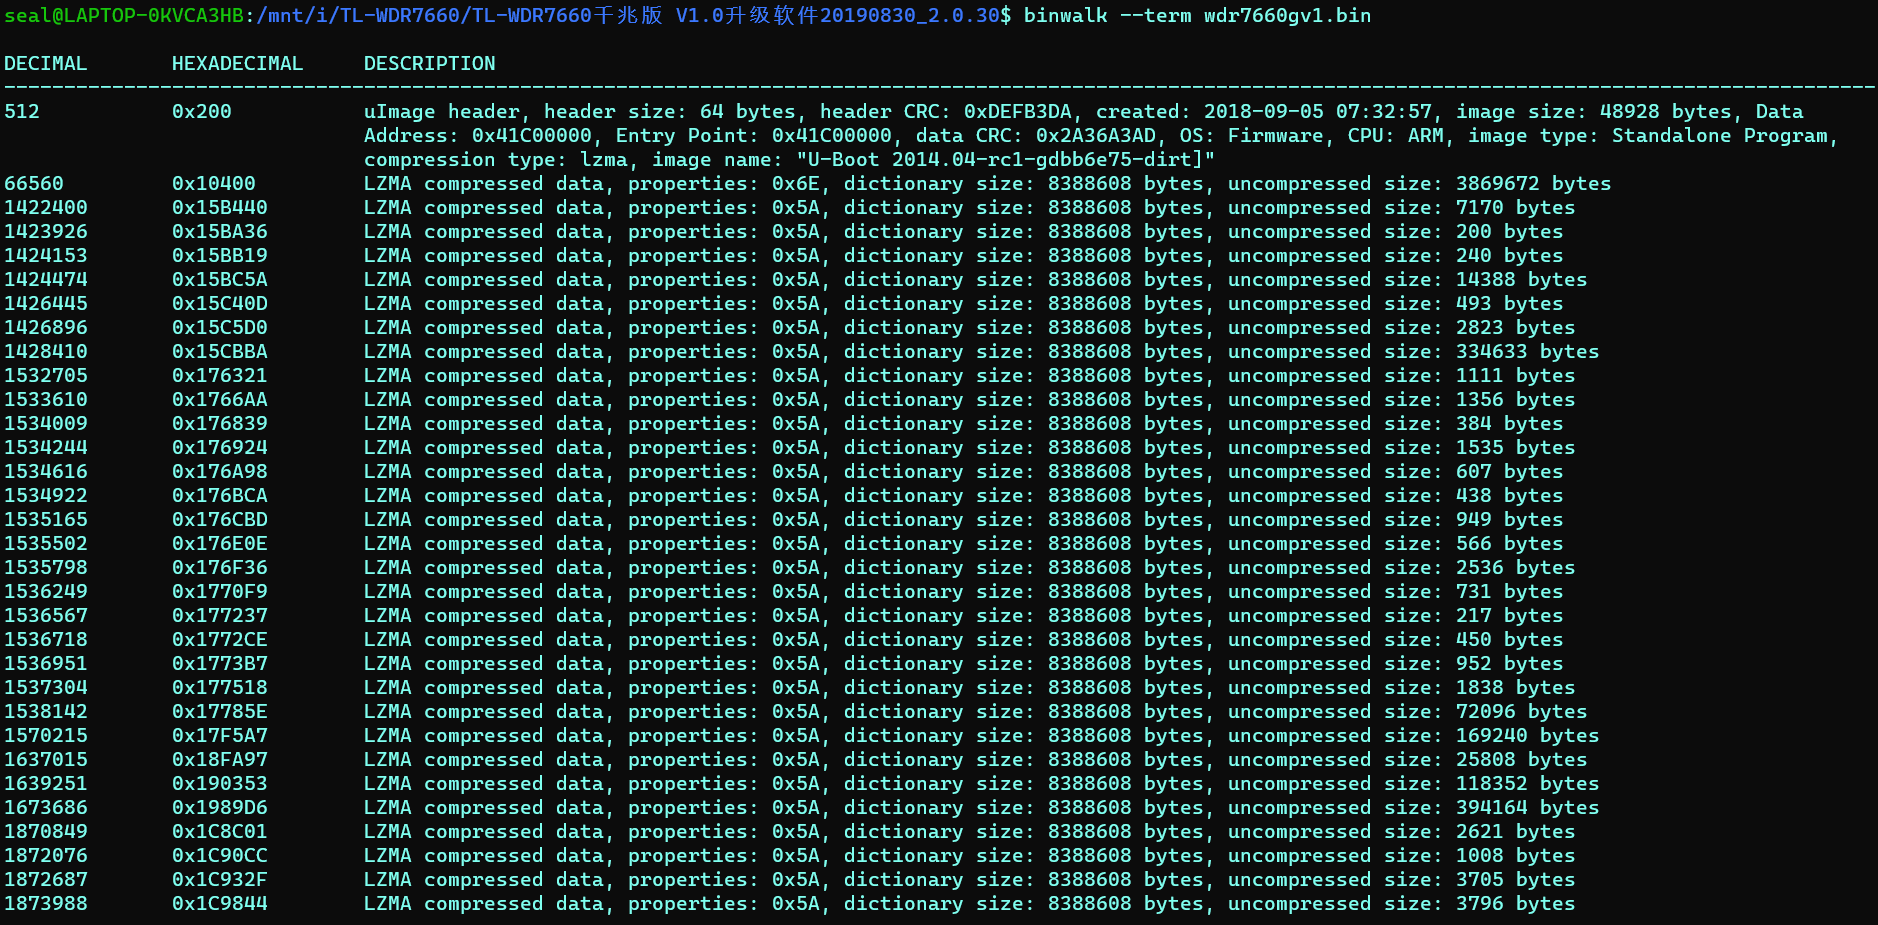Click decimal offset 1536249
The image size is (1878, 925).
(x=46, y=591)
